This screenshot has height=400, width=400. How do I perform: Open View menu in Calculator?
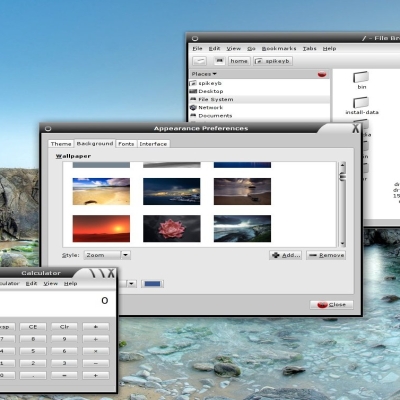click(51, 283)
